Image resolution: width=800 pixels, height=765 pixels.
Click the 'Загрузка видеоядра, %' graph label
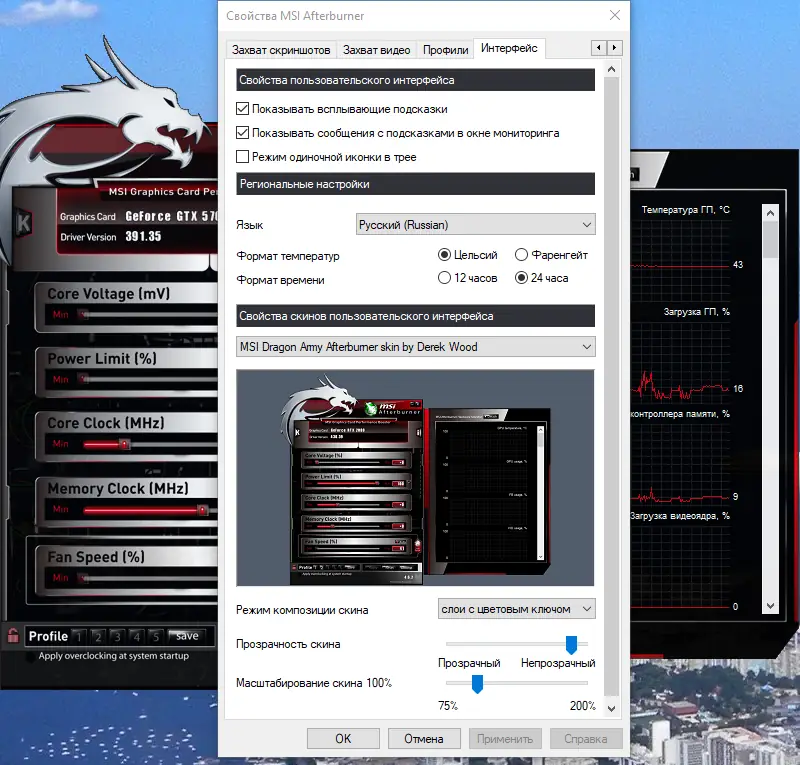pos(680,516)
